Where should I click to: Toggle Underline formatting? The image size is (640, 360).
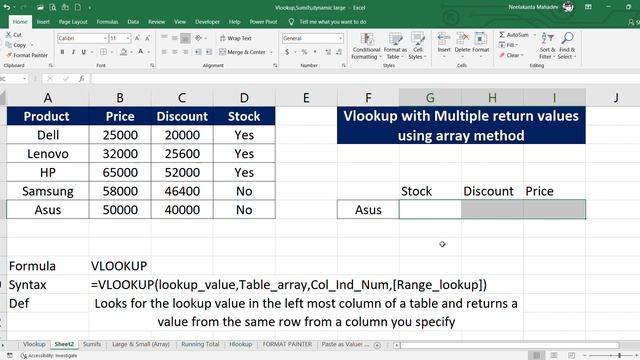click(x=84, y=52)
